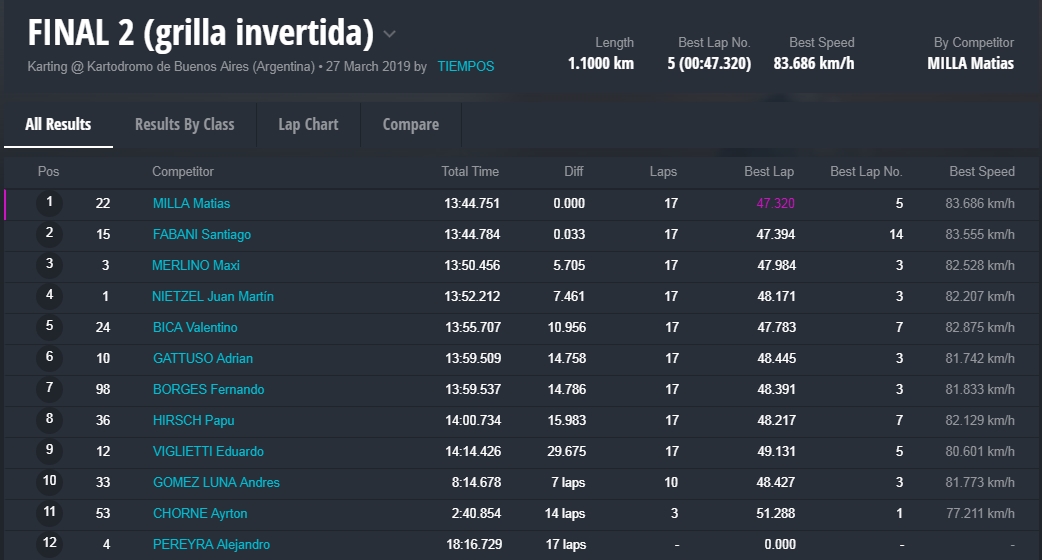Expand the FINAL 2 title dropdown chevron
Screen dimensions: 1042x560
pos(390,34)
